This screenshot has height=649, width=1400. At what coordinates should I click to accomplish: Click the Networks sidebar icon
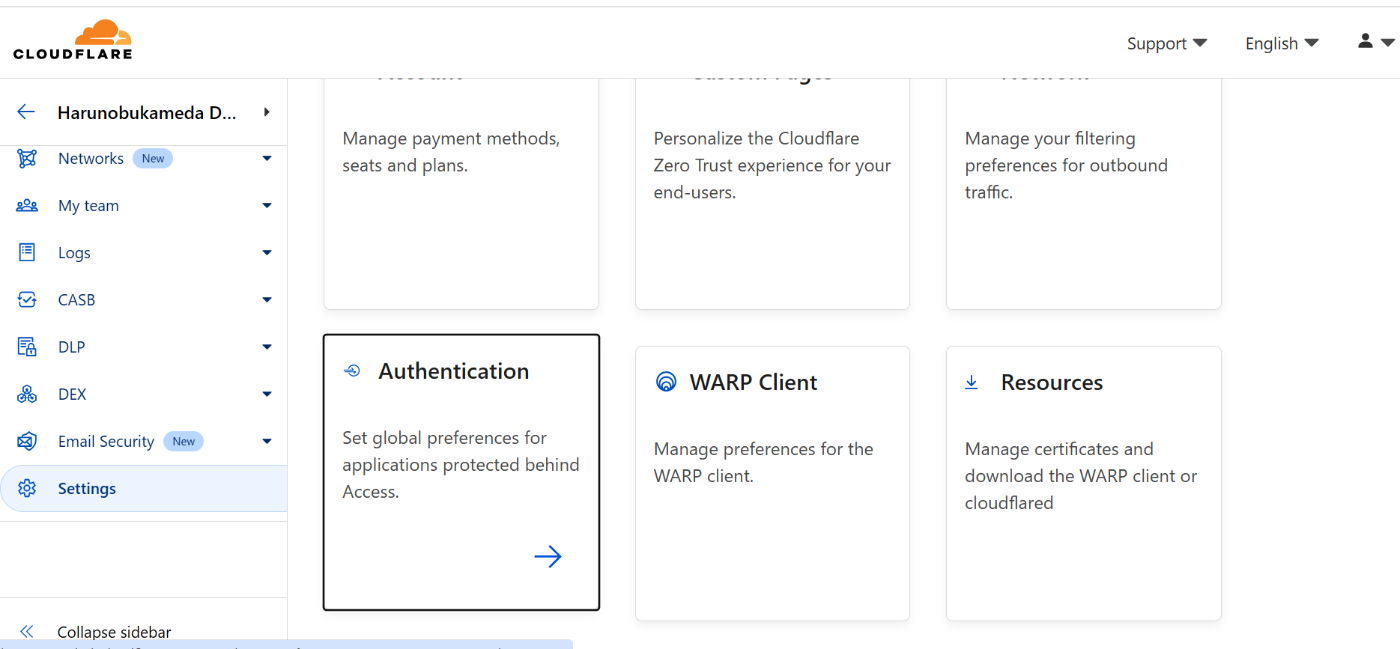[x=27, y=158]
